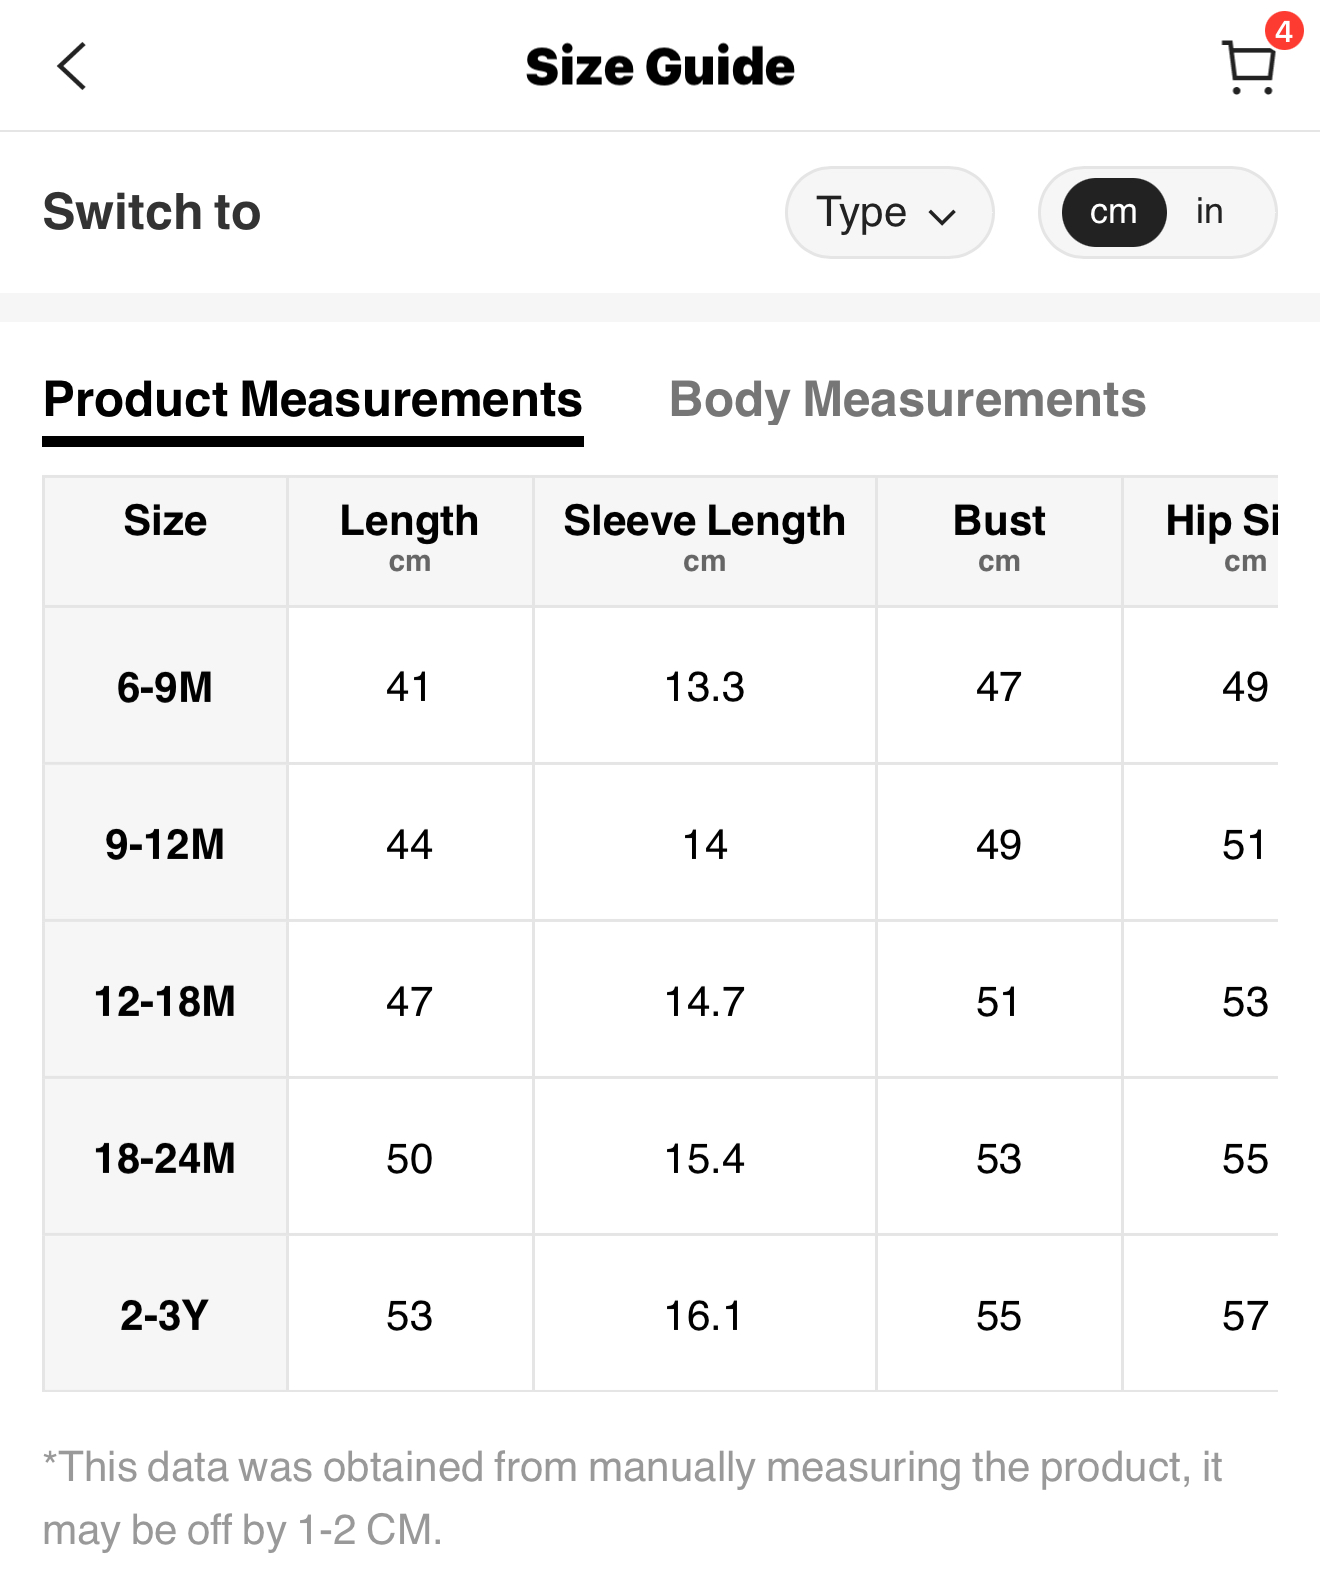Switch to the Body Measurements tab
The height and width of the screenshot is (1584, 1320).
[906, 400]
